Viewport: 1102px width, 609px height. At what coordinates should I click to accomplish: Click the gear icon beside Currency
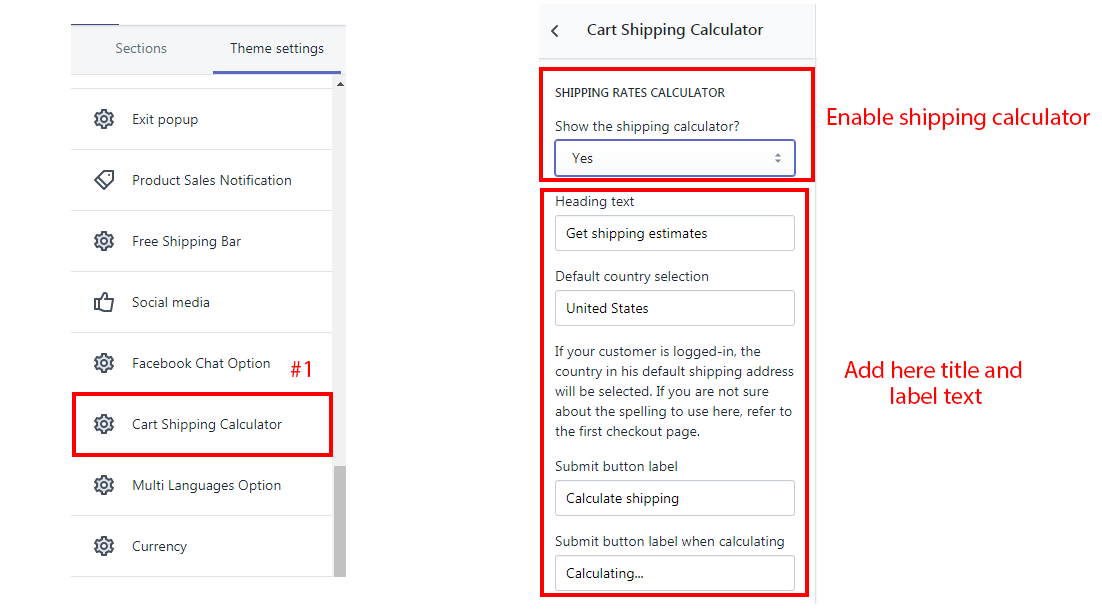(x=104, y=546)
